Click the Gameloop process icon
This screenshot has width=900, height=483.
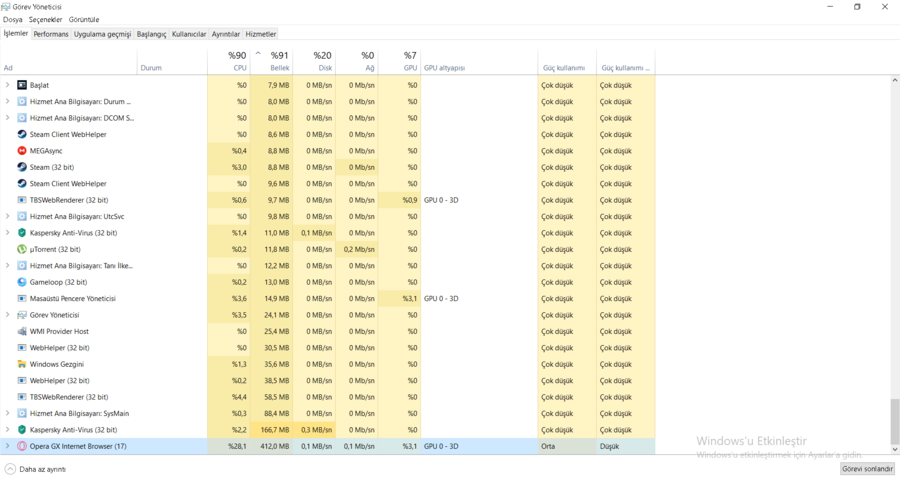coord(22,282)
